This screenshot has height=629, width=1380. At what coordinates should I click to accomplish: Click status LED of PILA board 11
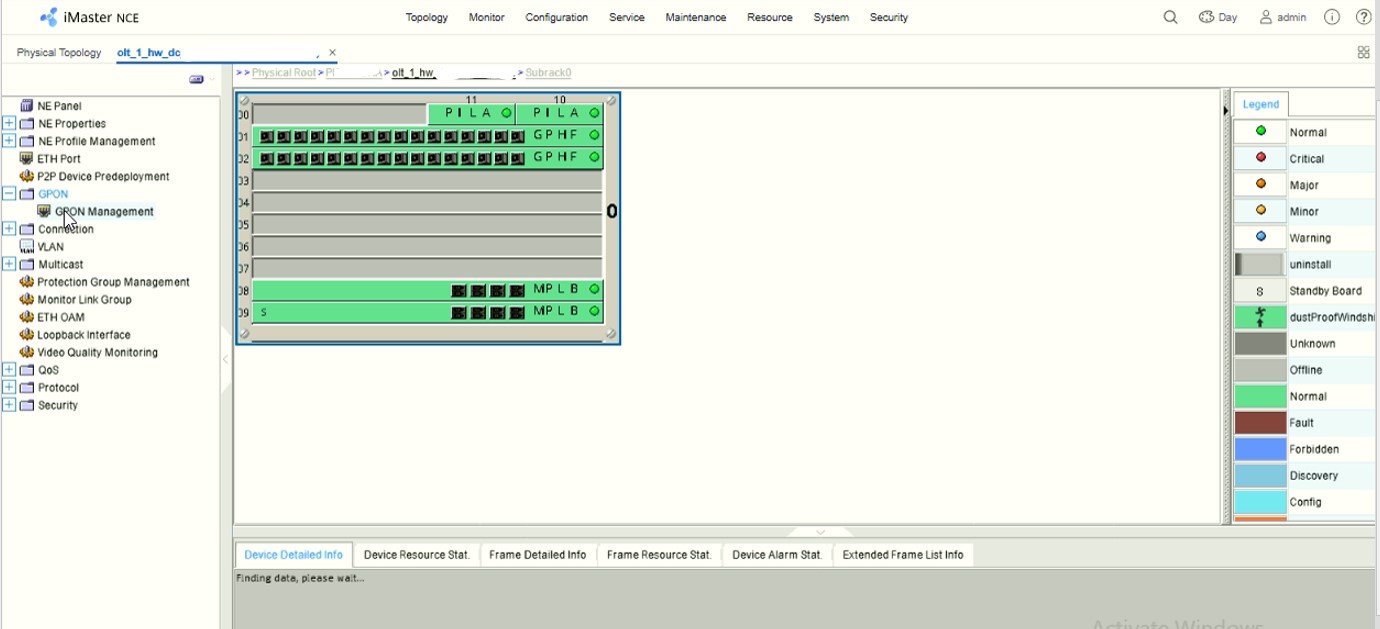coord(507,113)
